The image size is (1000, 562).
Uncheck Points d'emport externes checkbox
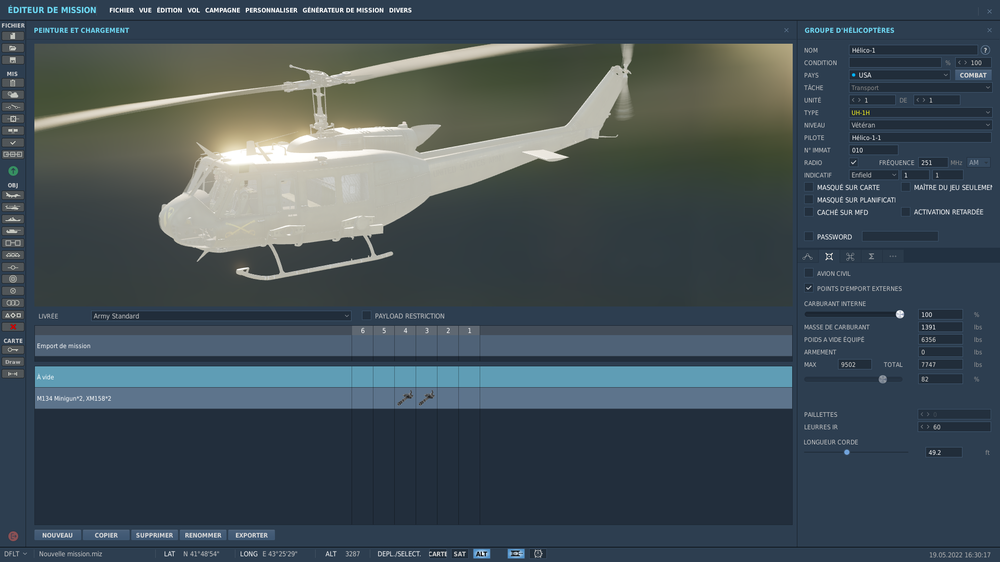tap(809, 288)
